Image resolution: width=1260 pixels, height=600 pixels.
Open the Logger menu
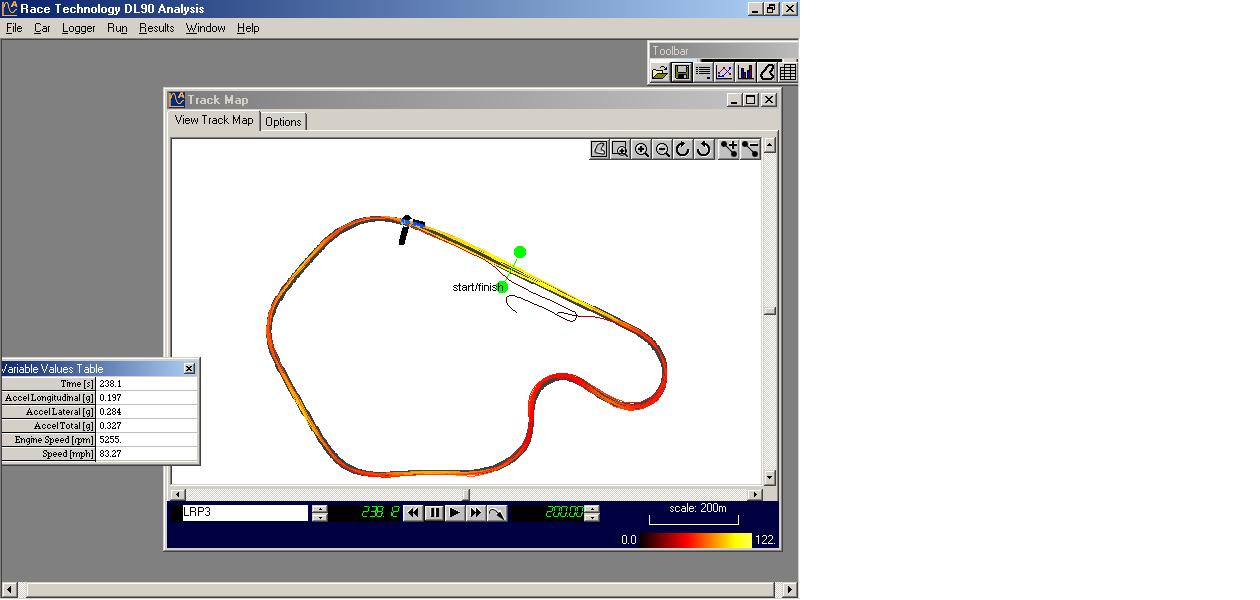[x=78, y=28]
